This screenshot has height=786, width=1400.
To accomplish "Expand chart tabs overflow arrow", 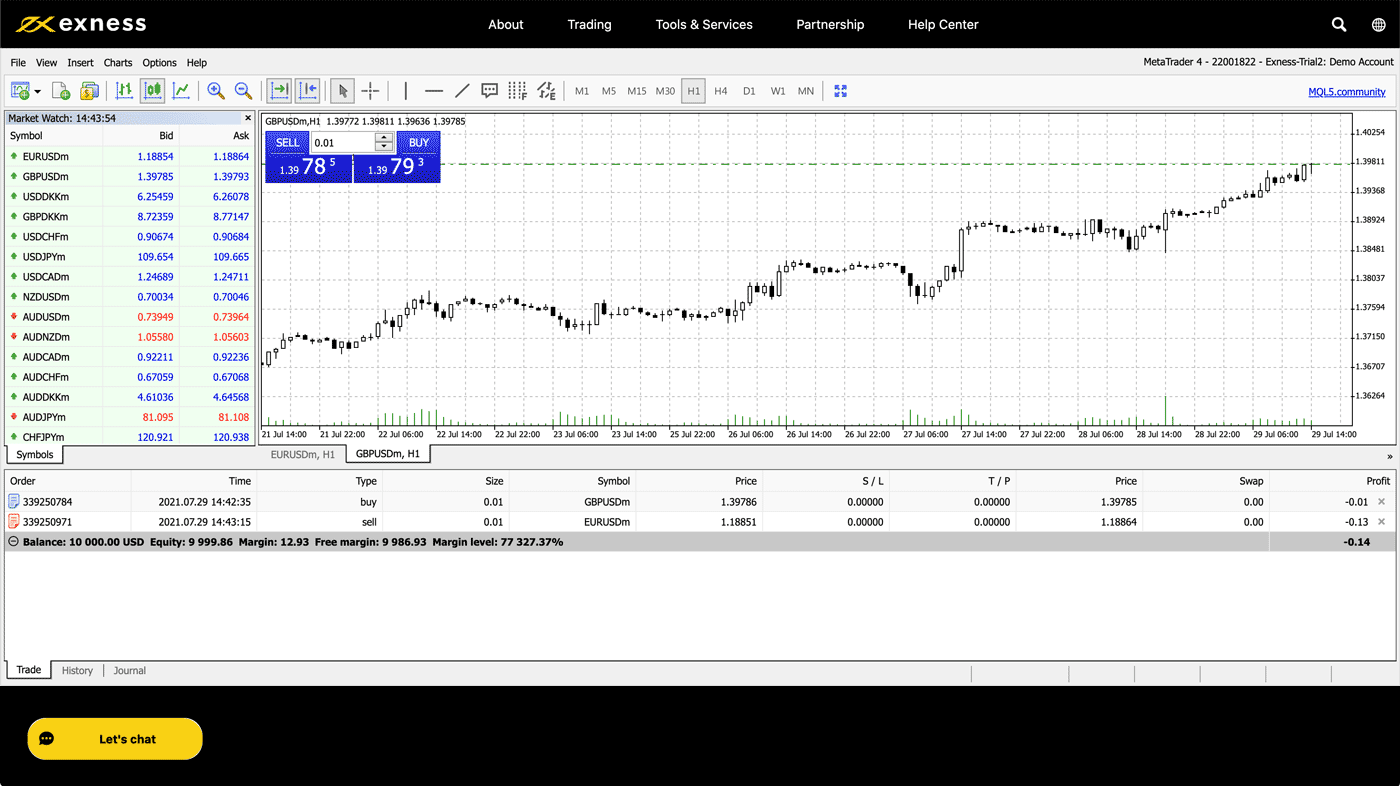I will click(x=1389, y=456).
